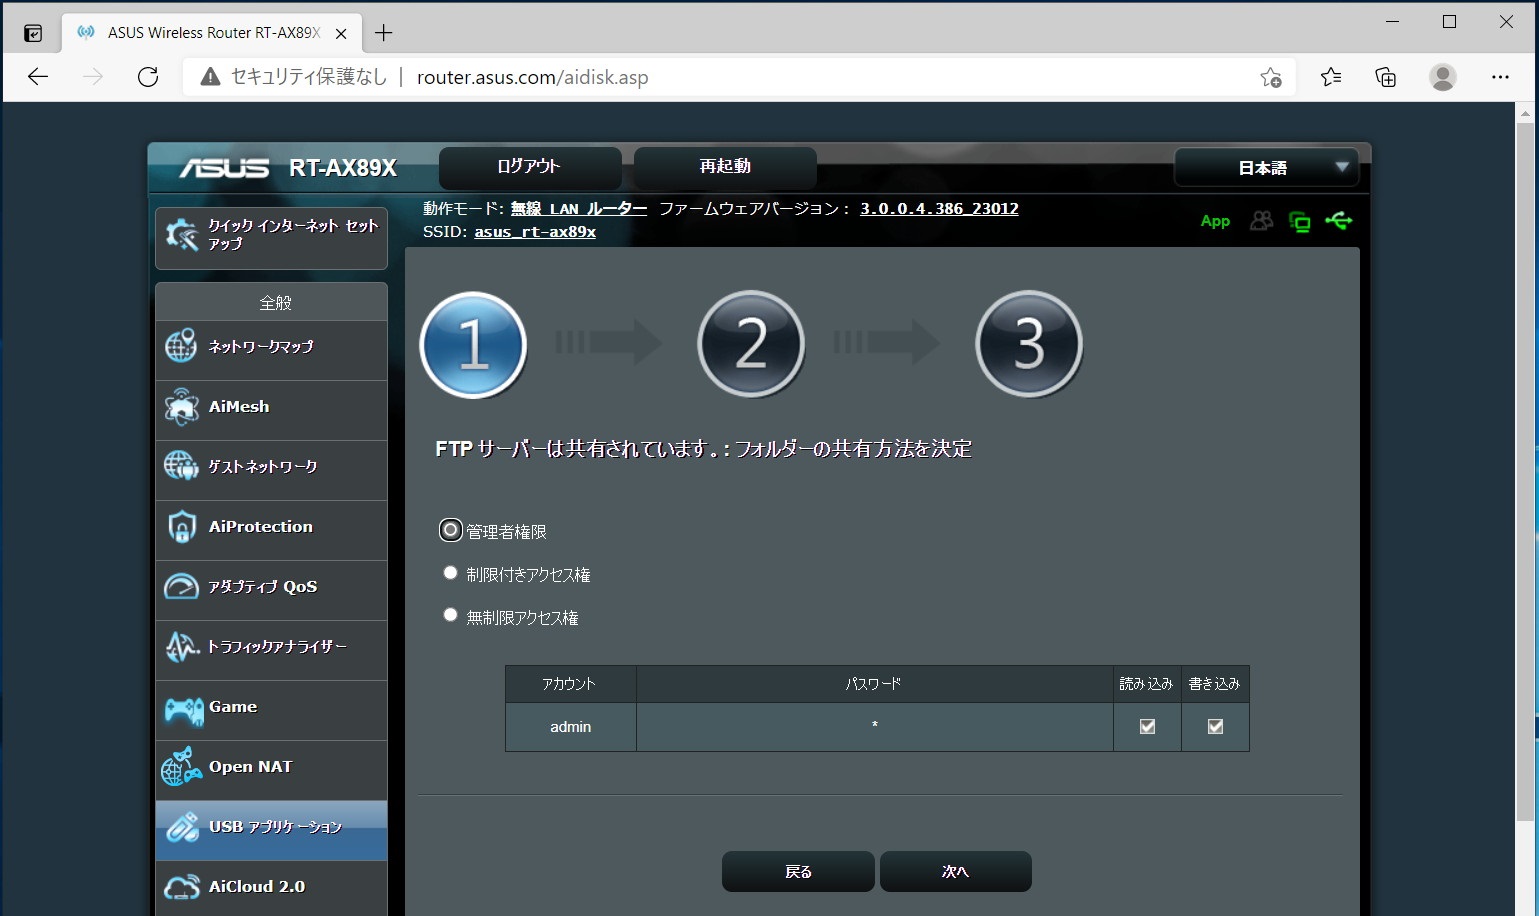Viewport: 1539px width, 916px height.
Task: Switch to ASUS Wireless Router RT-AX89X tab
Action: (x=212, y=33)
